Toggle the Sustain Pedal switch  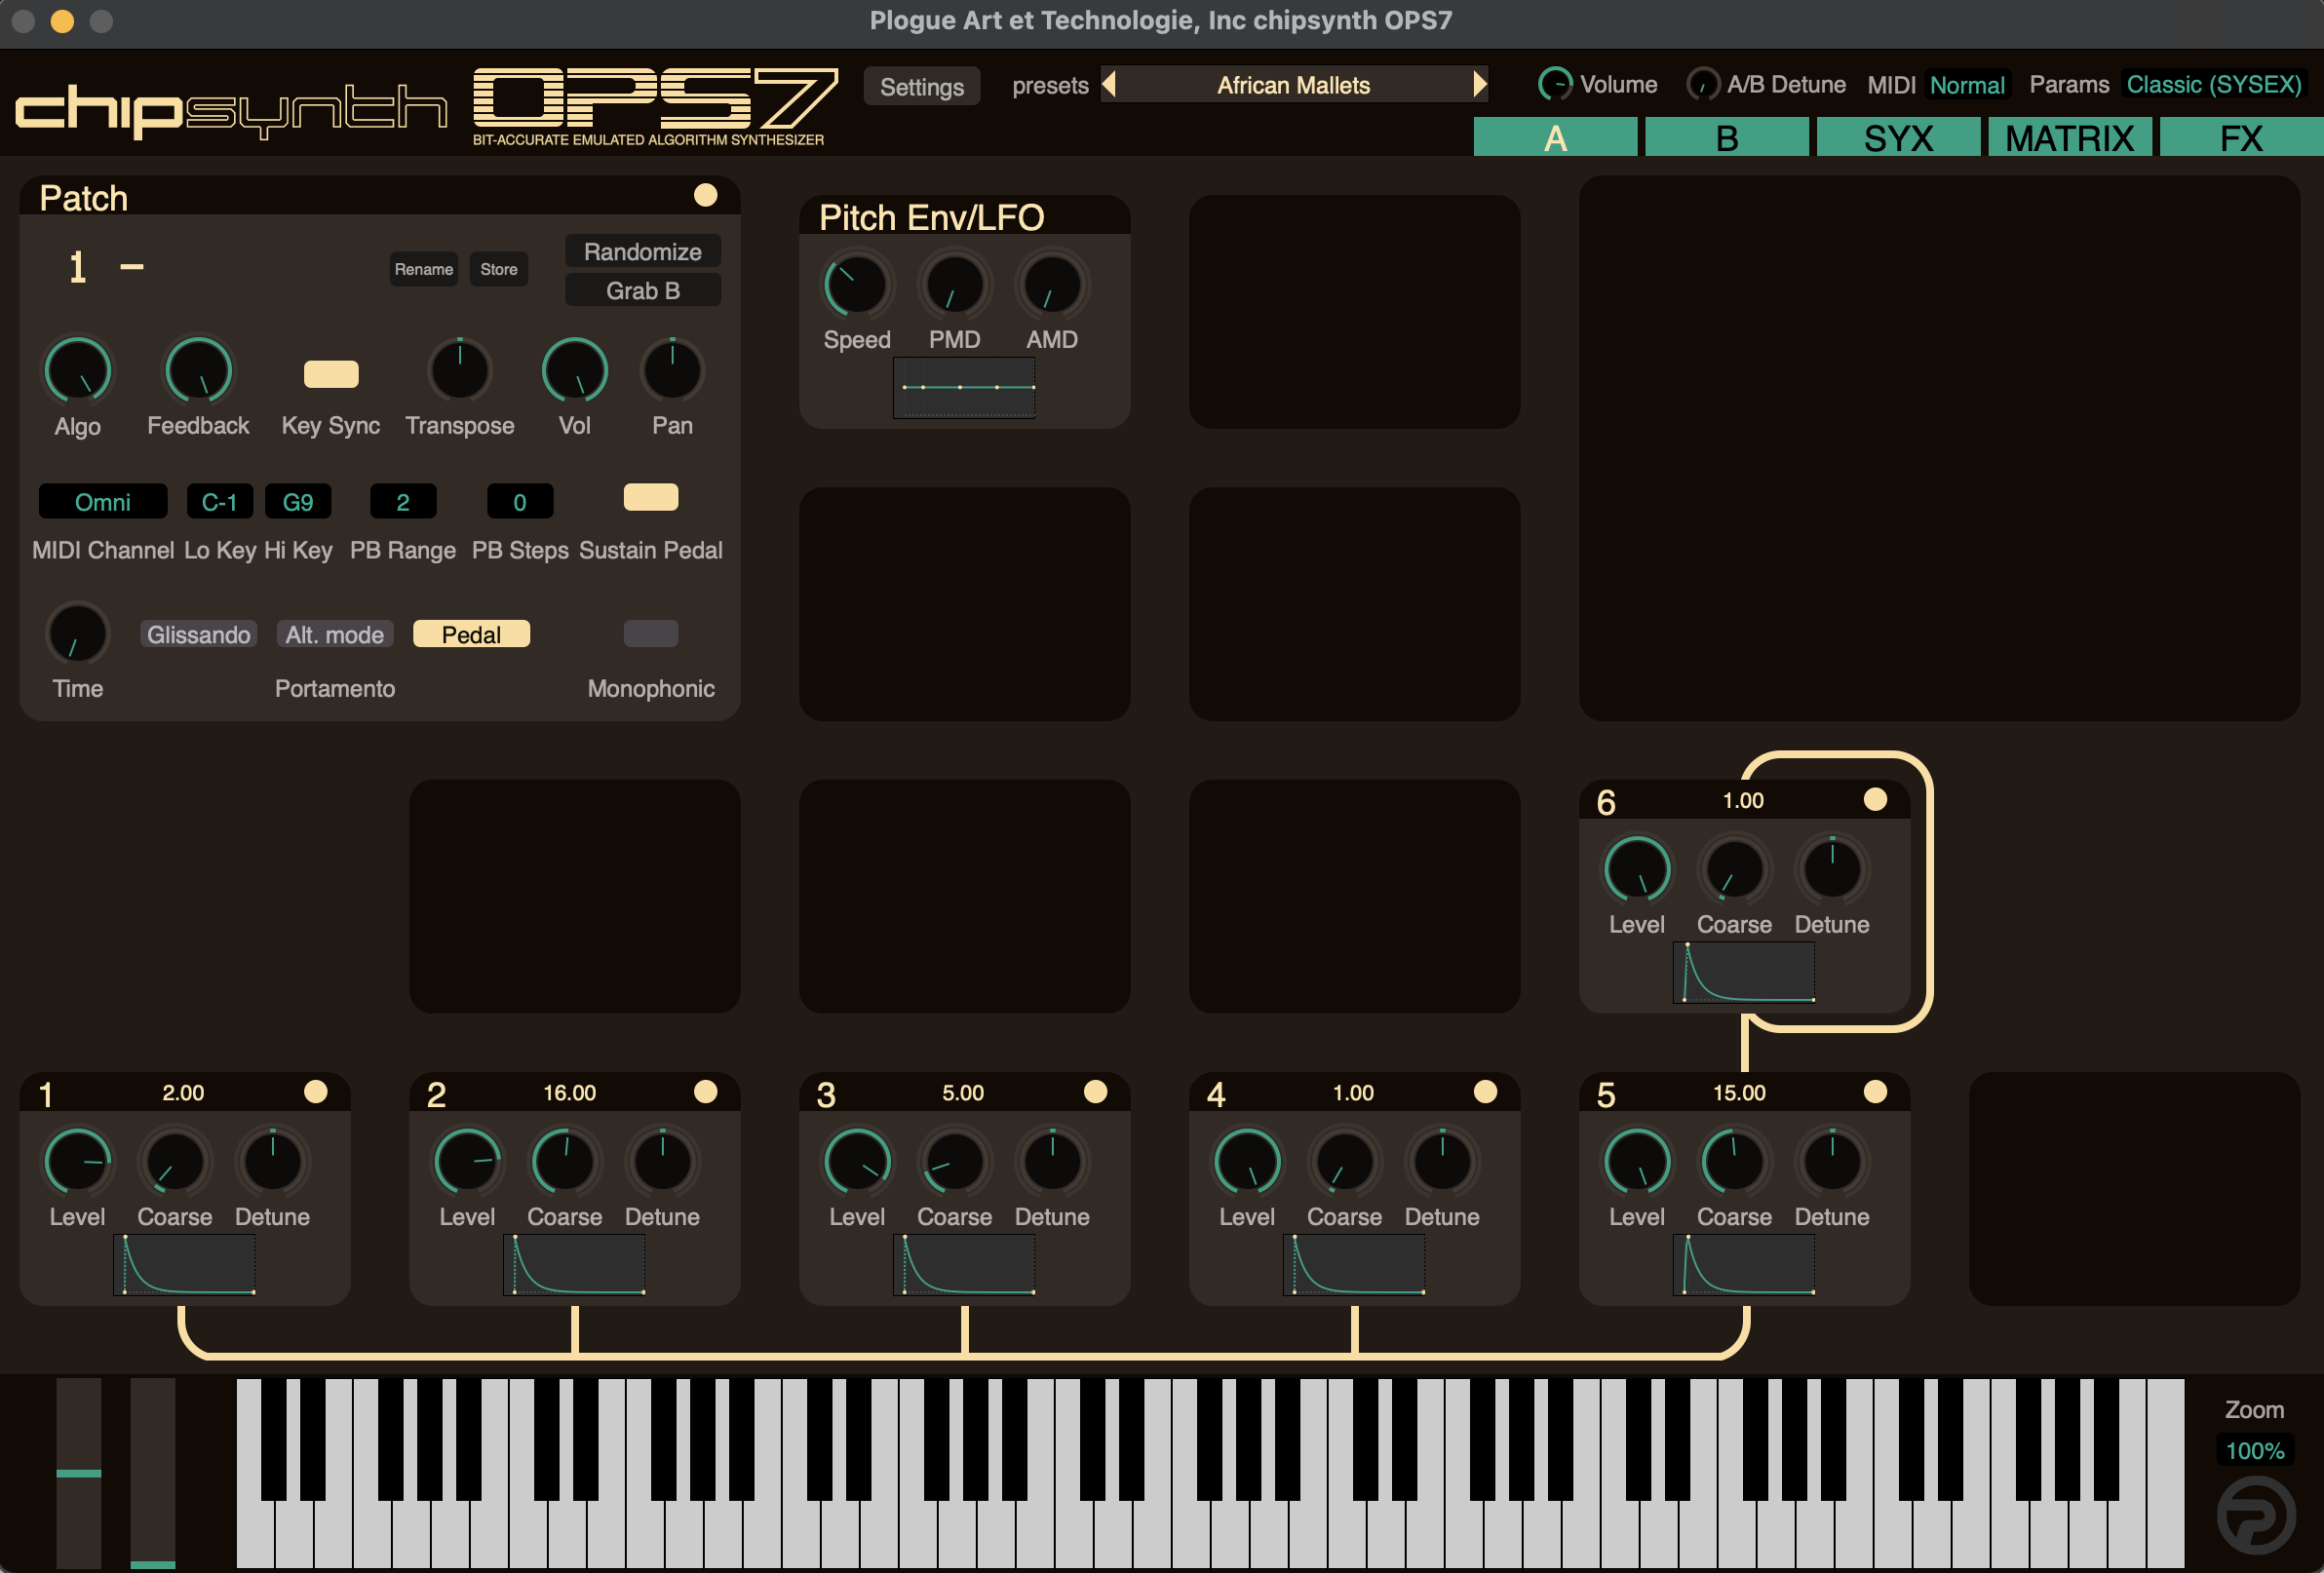pos(651,497)
